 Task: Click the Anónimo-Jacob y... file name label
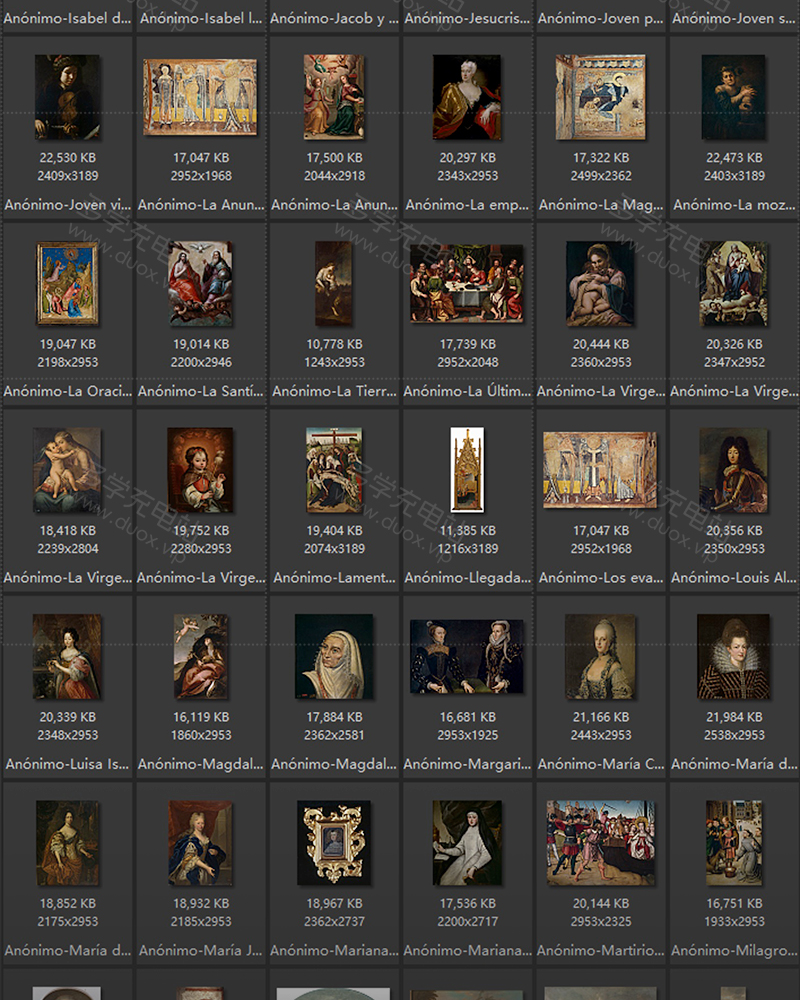point(334,18)
